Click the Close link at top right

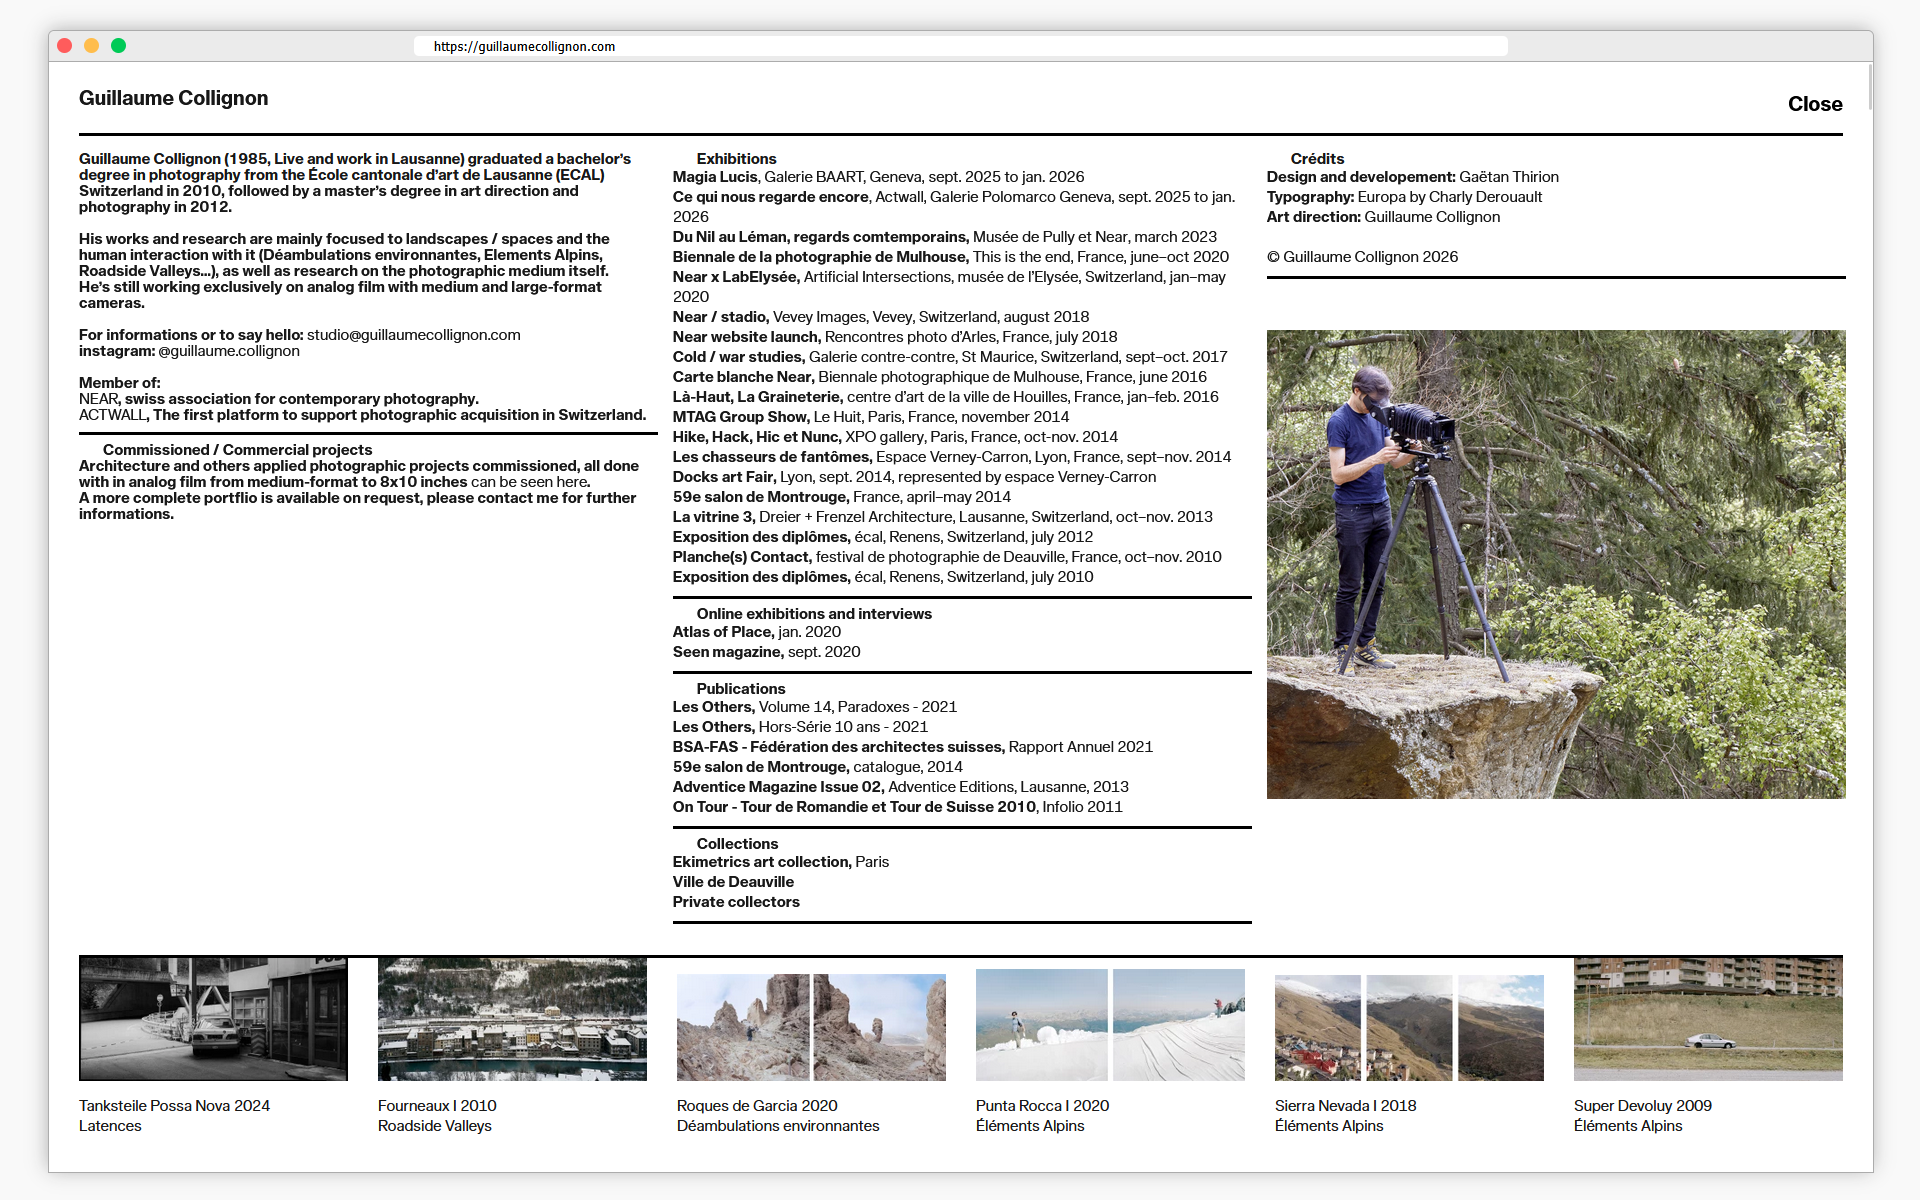click(x=1814, y=104)
